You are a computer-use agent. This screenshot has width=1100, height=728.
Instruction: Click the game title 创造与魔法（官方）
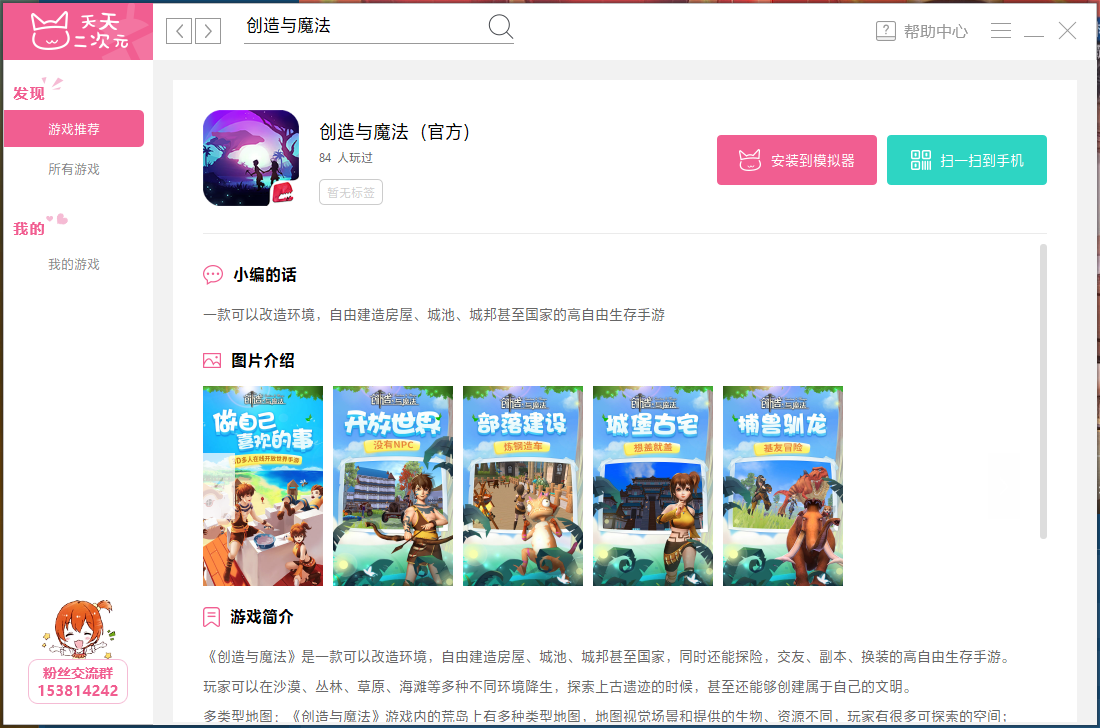397,132
